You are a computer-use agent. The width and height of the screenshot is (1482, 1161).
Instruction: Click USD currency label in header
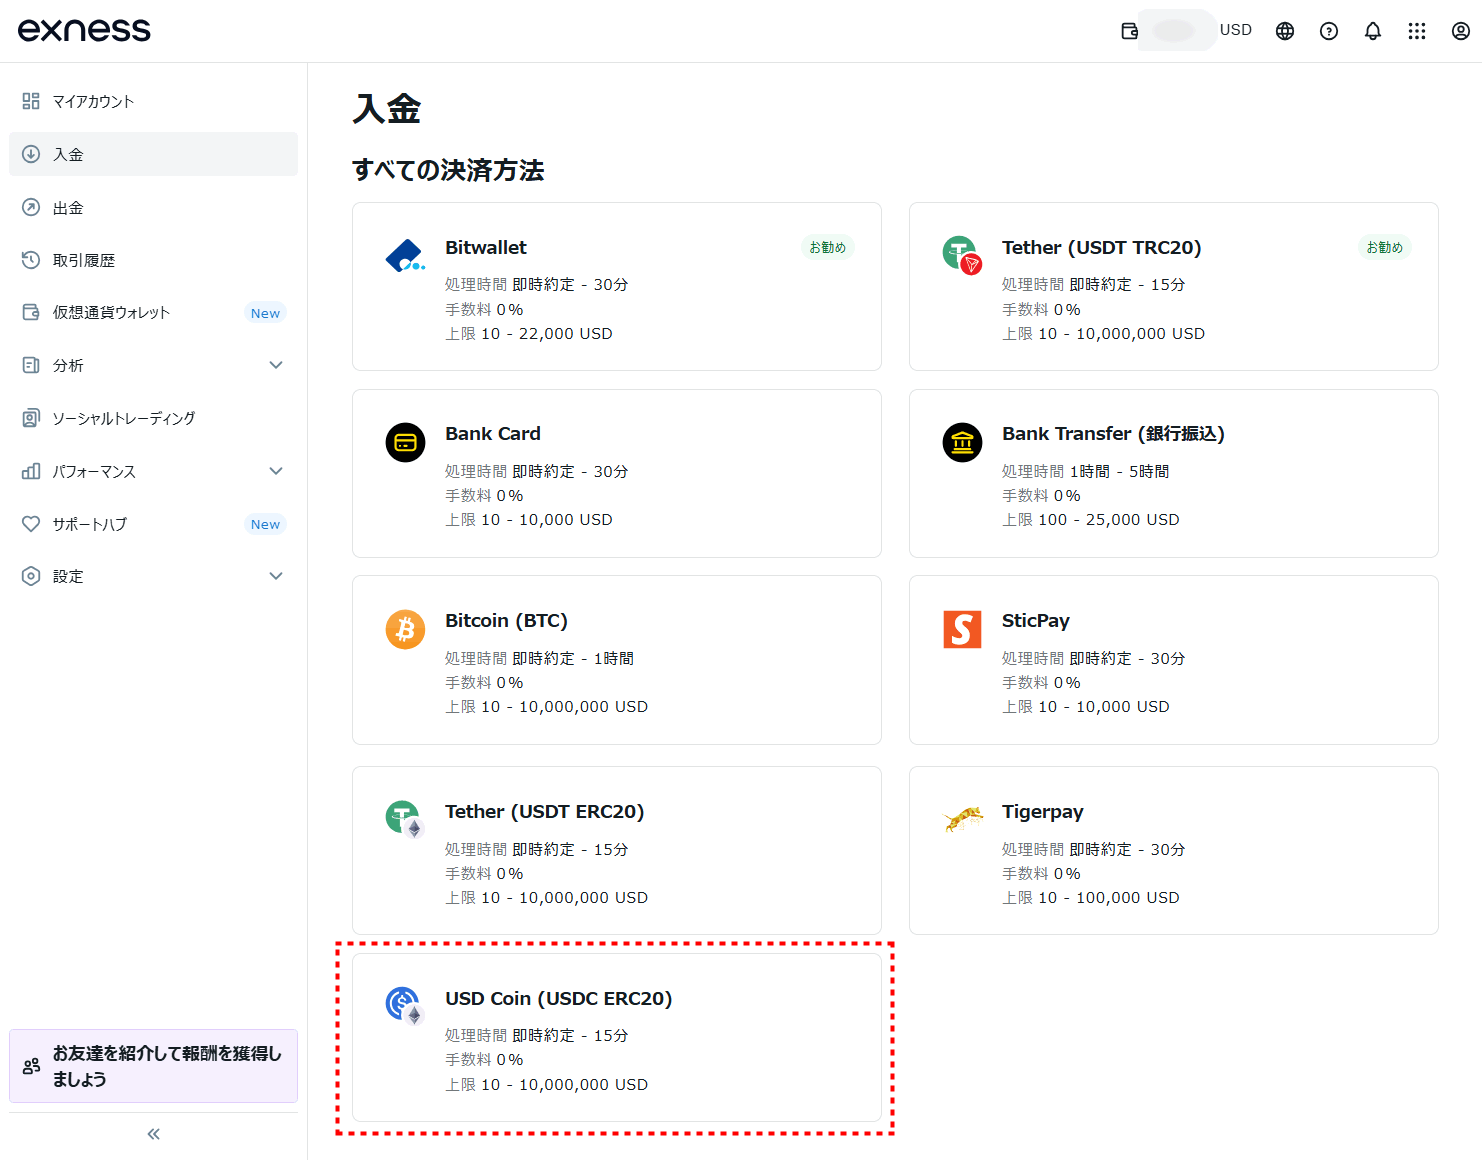(1236, 30)
